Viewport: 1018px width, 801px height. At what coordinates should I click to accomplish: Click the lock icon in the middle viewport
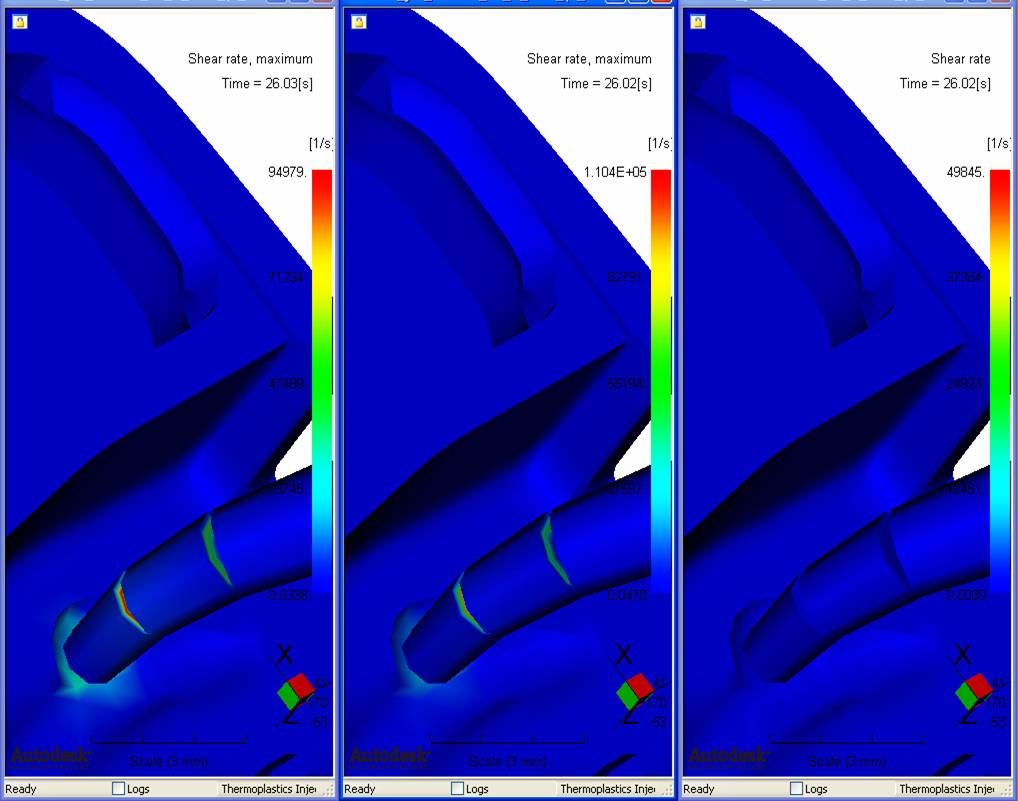[360, 22]
